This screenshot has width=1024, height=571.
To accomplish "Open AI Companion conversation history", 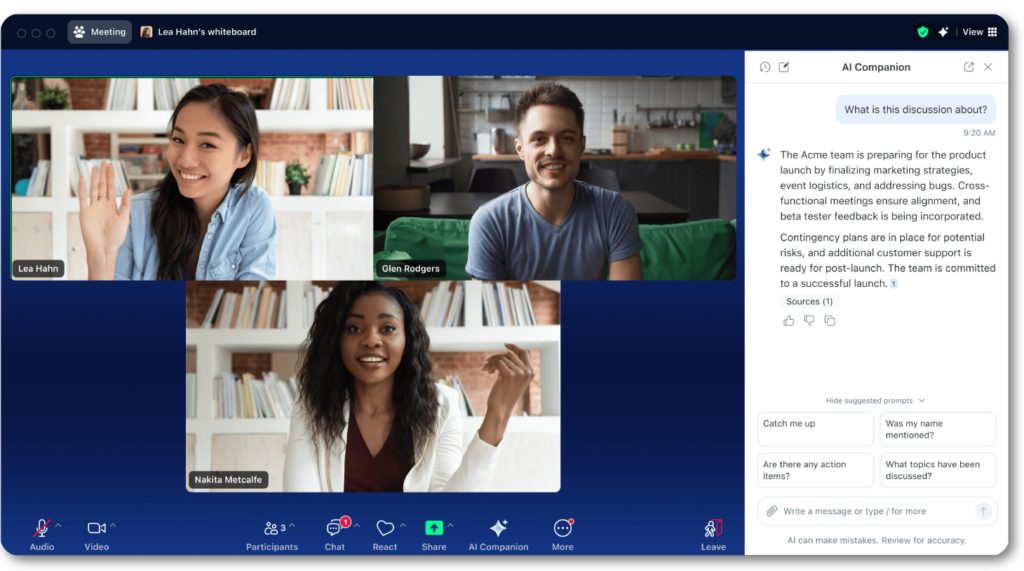I will tap(765, 67).
